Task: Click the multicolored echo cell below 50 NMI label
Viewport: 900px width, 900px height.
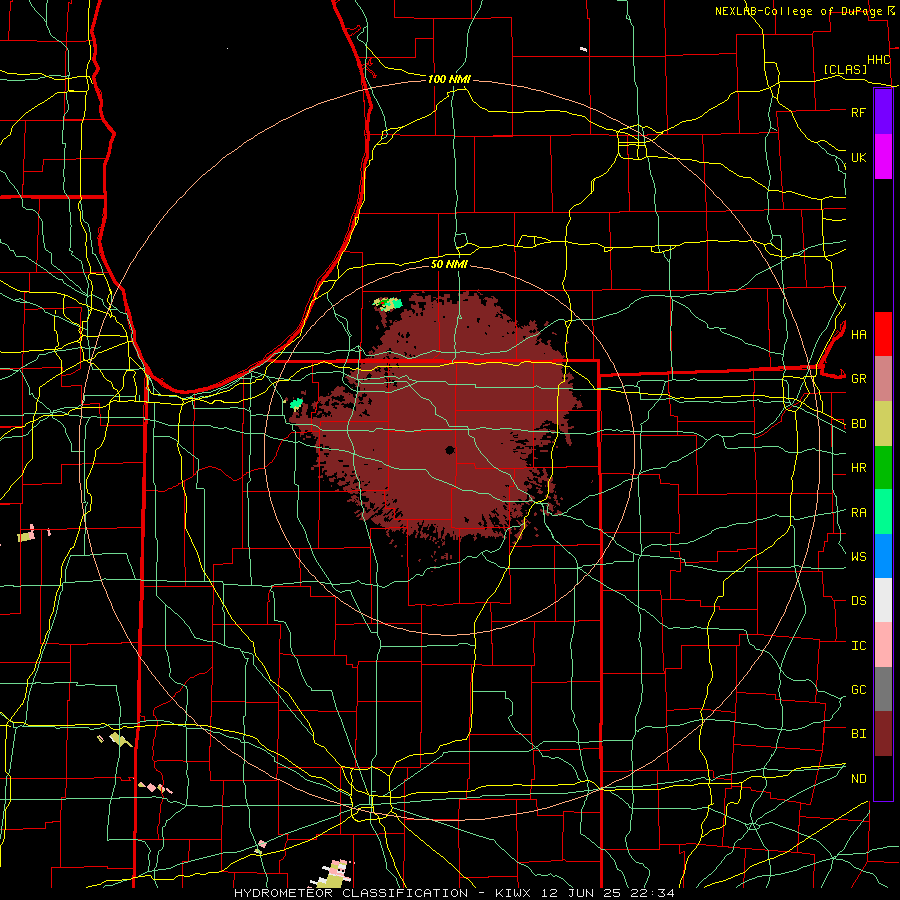Action: point(387,304)
